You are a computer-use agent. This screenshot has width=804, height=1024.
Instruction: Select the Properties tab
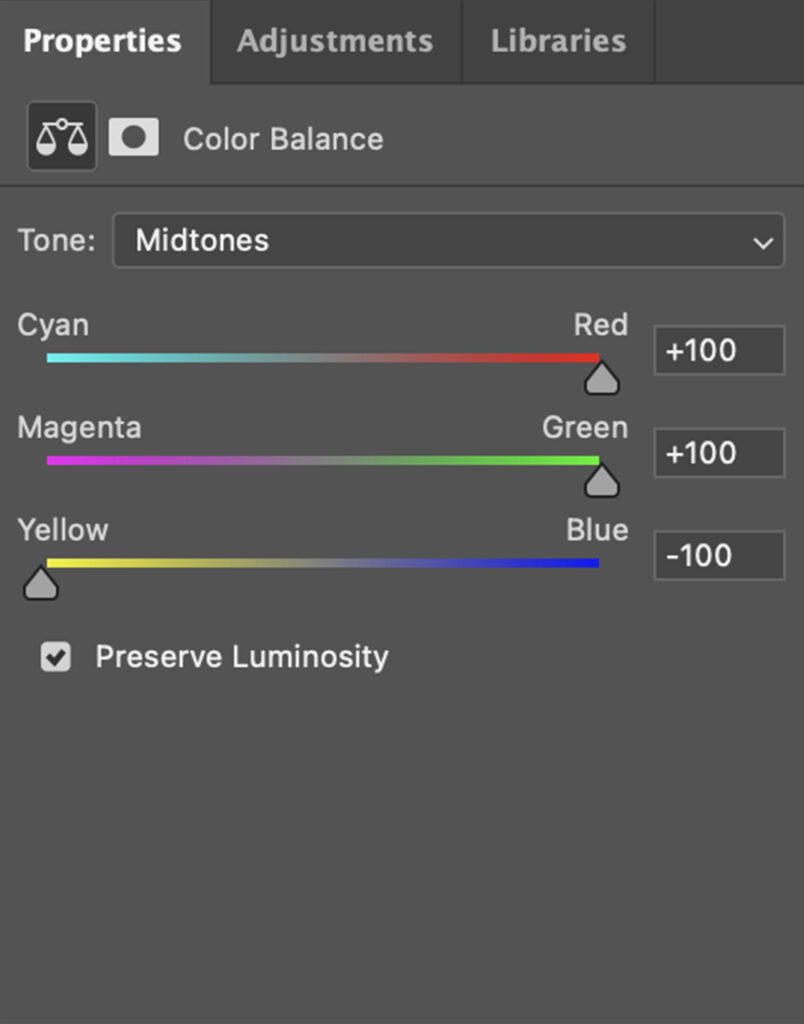(102, 41)
